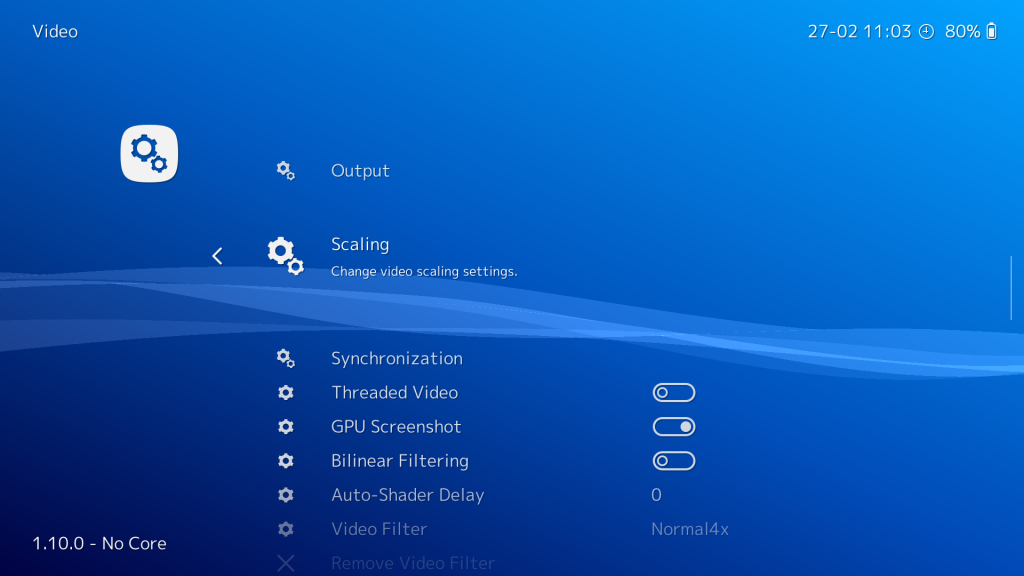Click the Bilinear Filtering gear icon

[x=285, y=460]
